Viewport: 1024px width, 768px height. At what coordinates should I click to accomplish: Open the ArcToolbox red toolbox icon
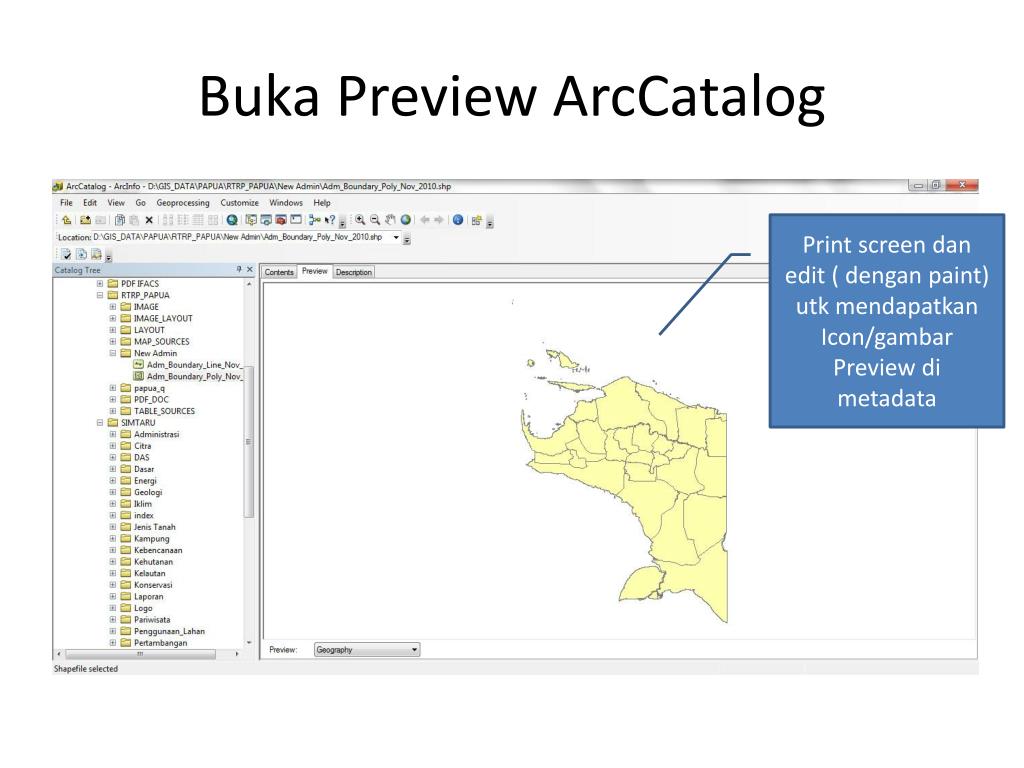(x=281, y=220)
